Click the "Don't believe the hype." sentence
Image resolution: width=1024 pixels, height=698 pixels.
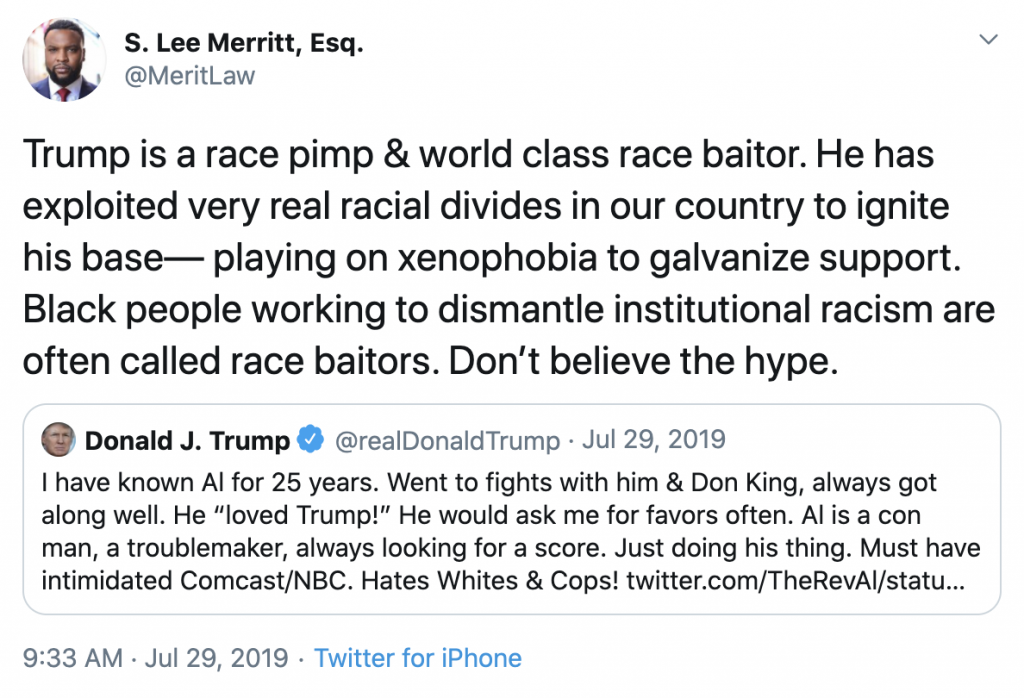641,361
